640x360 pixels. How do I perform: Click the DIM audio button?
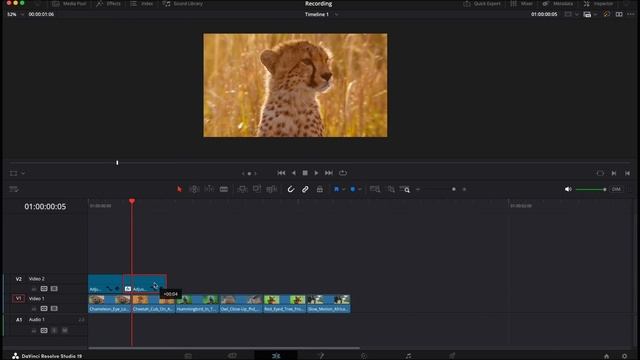click(616, 189)
